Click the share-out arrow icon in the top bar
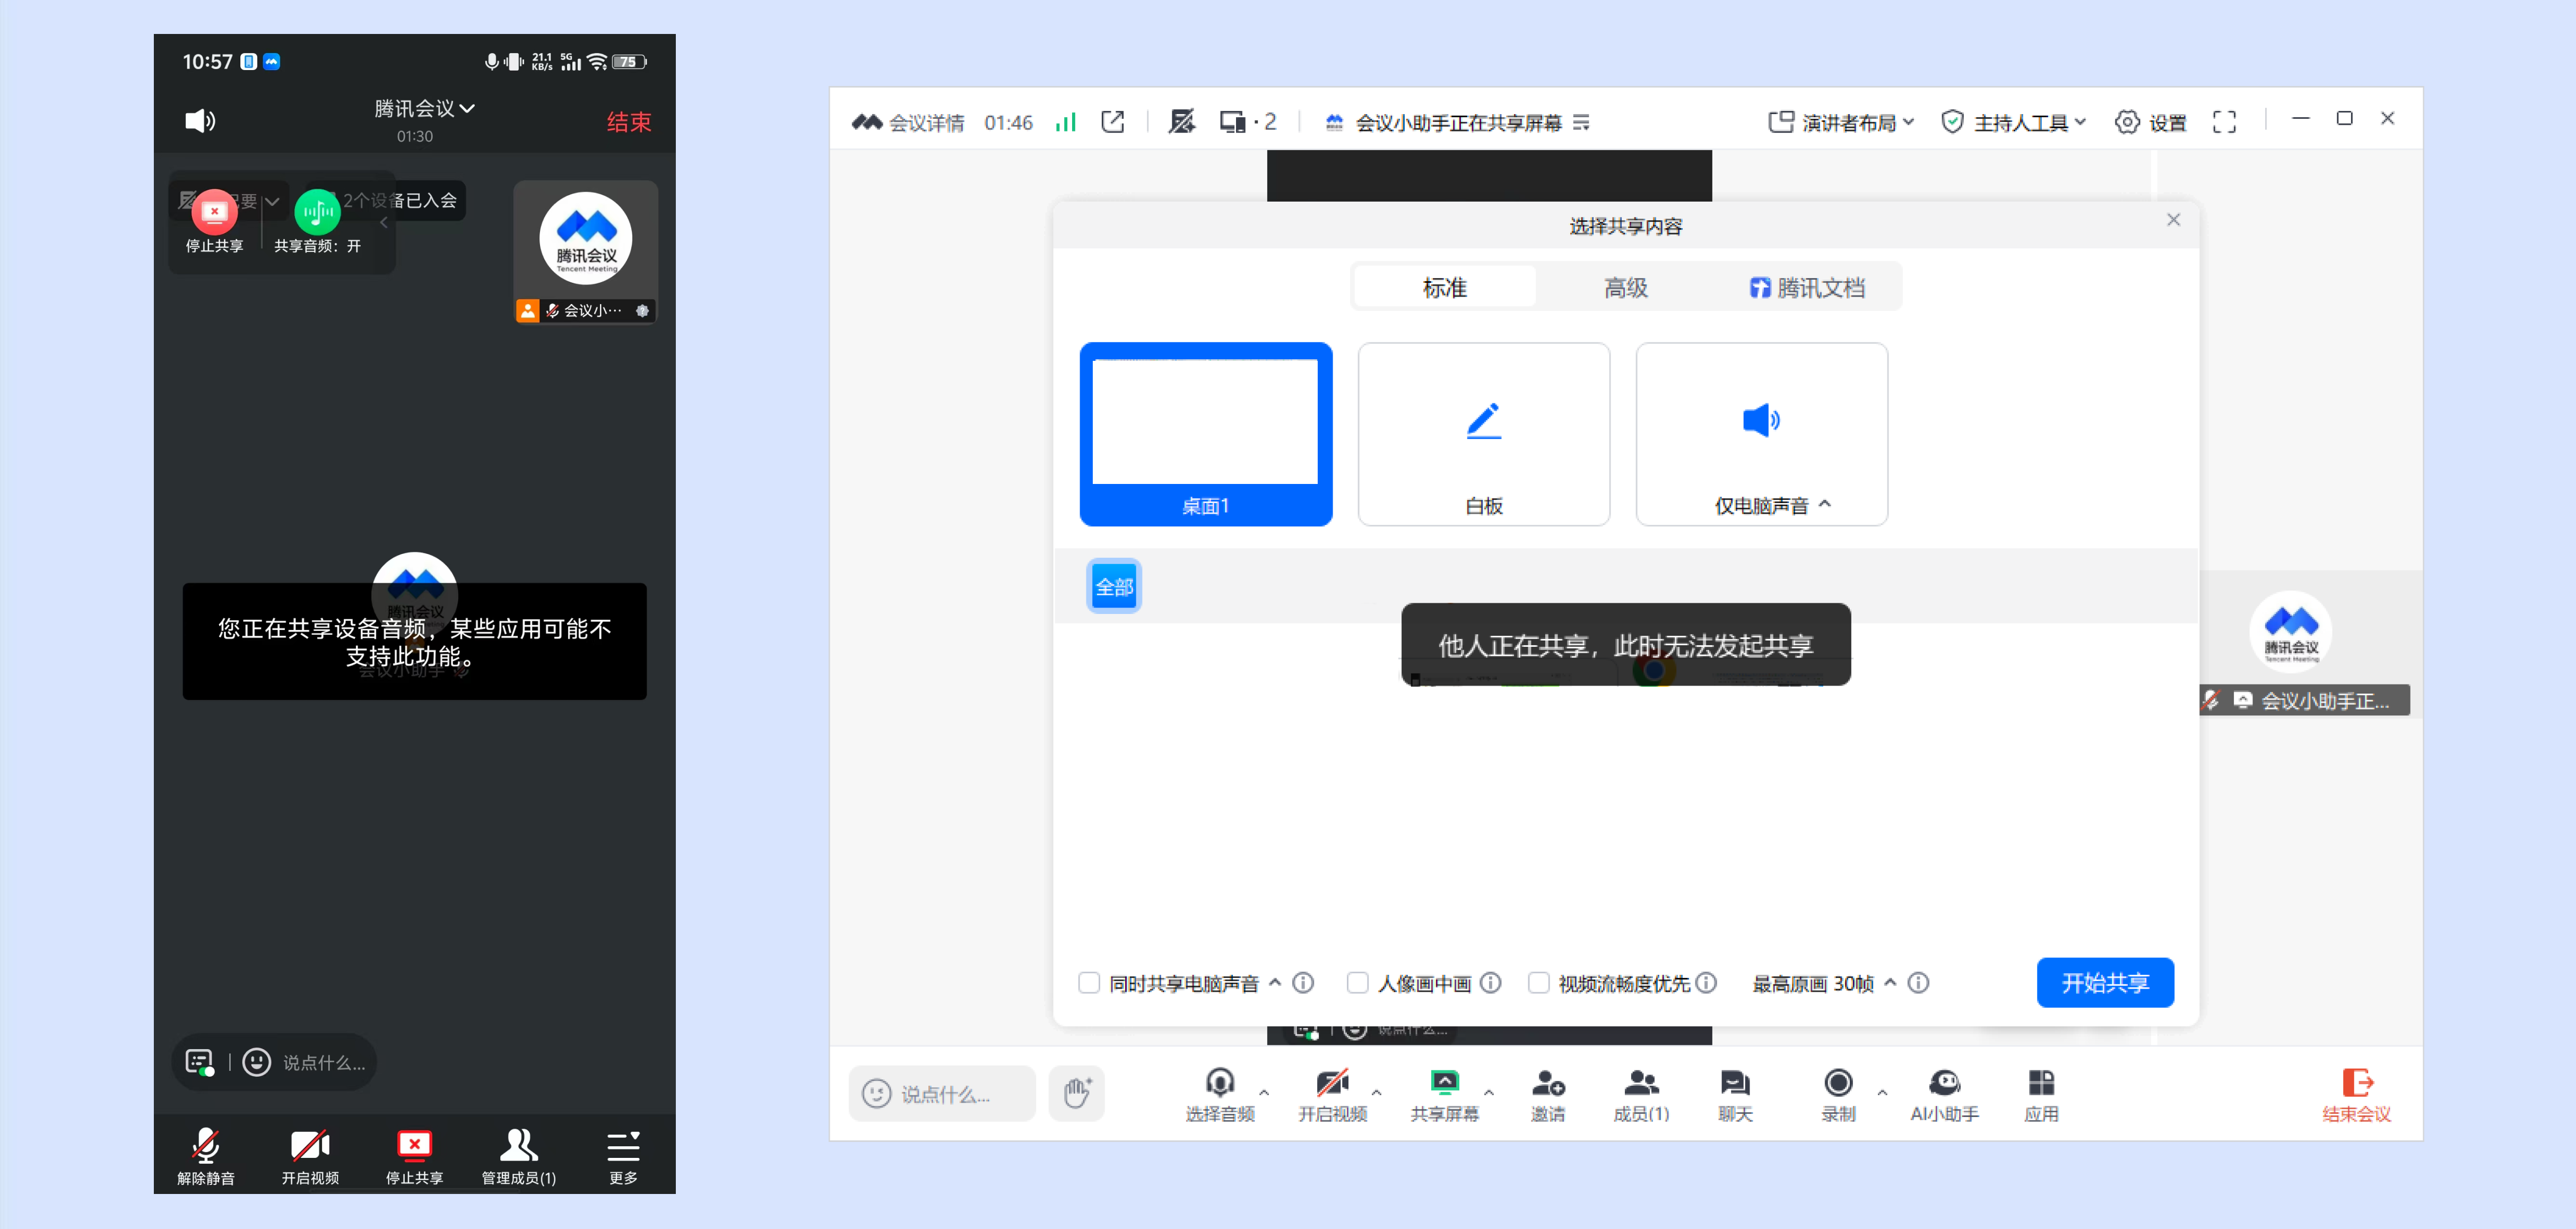The height and width of the screenshot is (1229, 2576). click(x=1112, y=122)
